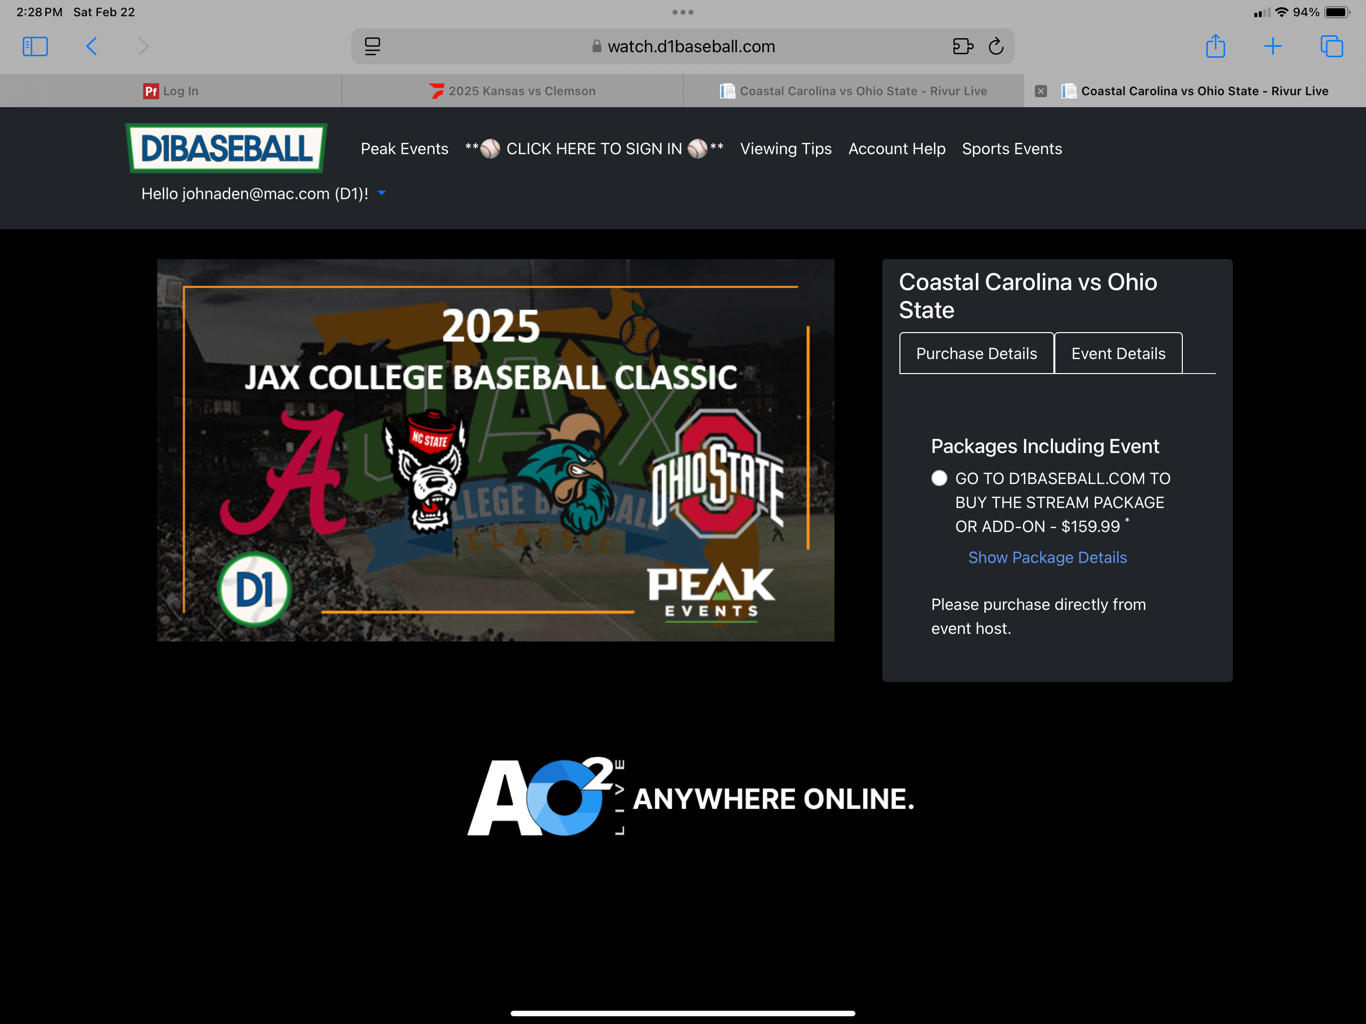The image size is (1366, 1024).
Task: Show the tab overview icon
Action: [x=1331, y=46]
